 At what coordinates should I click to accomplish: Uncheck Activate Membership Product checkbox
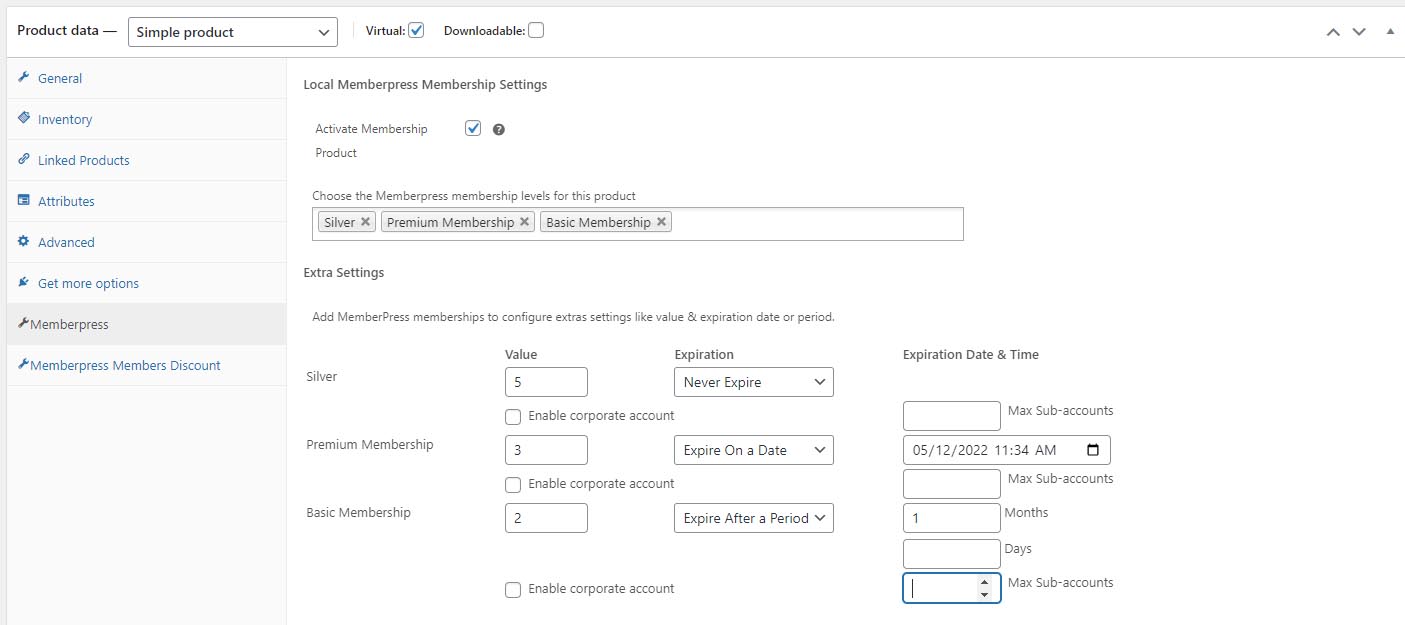click(x=473, y=128)
